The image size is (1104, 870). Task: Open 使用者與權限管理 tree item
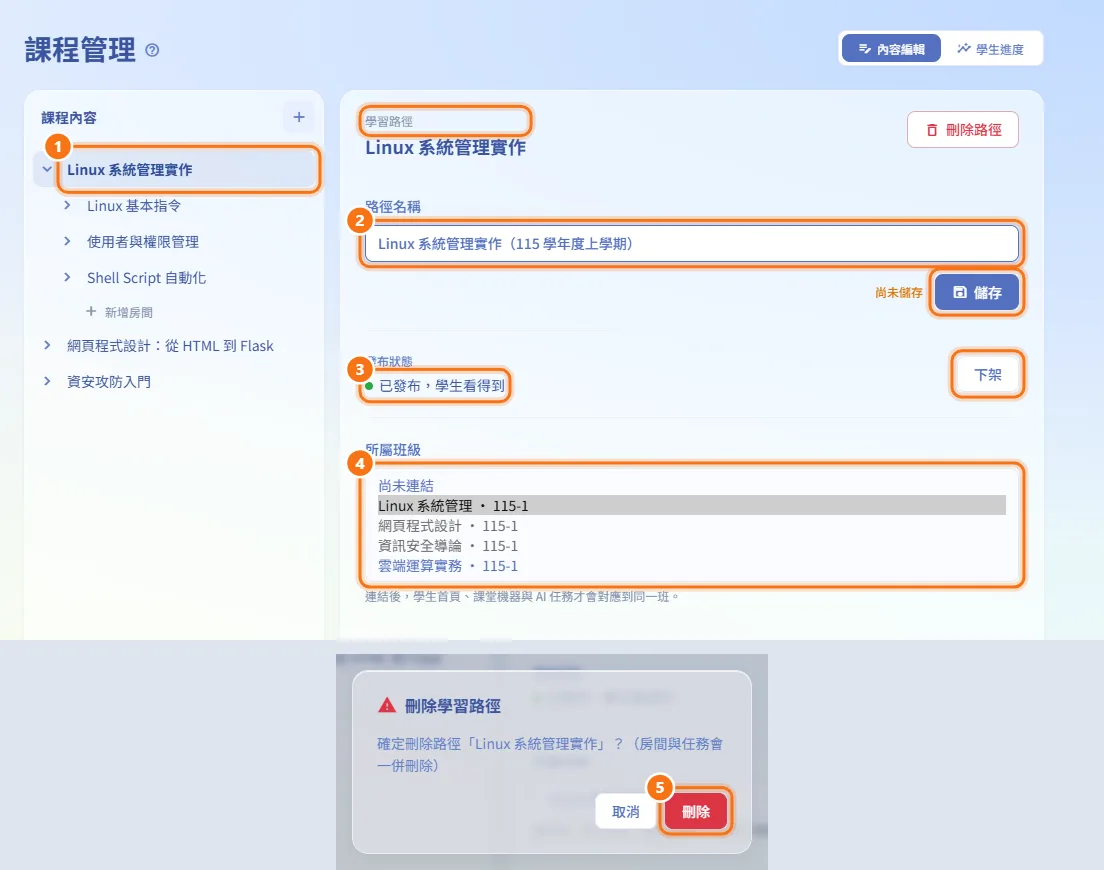click(143, 241)
